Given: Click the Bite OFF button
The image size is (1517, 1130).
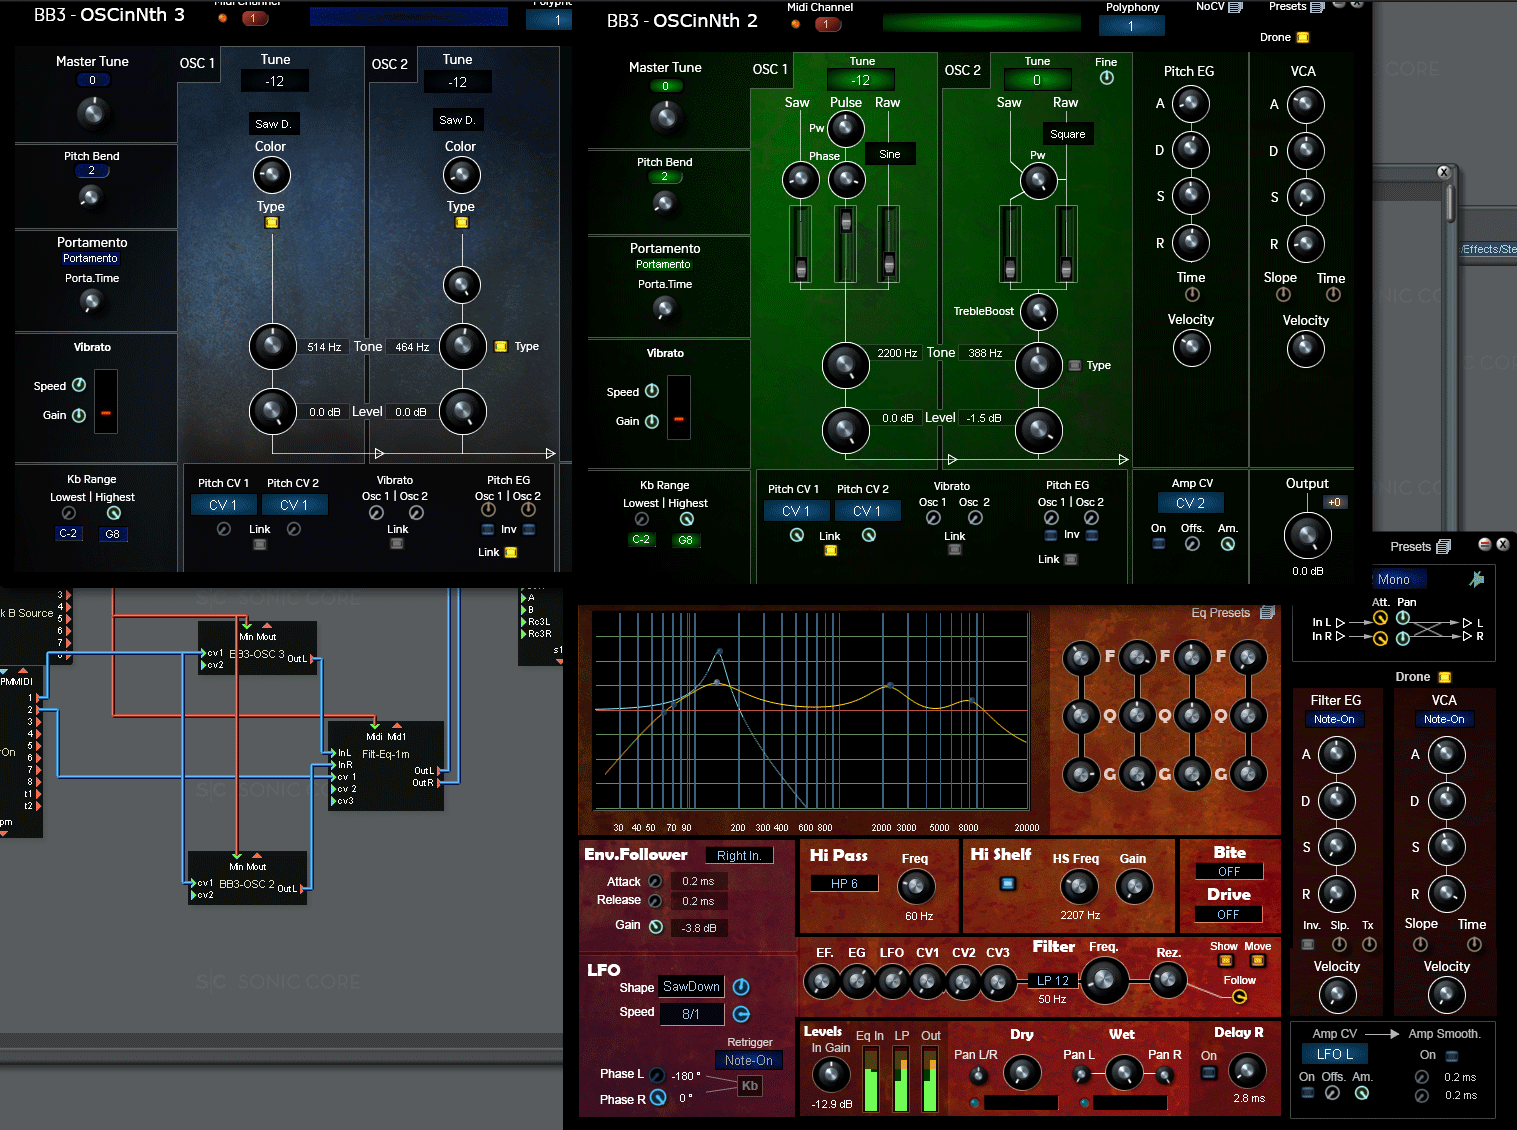Looking at the screenshot, I should tap(1229, 871).
